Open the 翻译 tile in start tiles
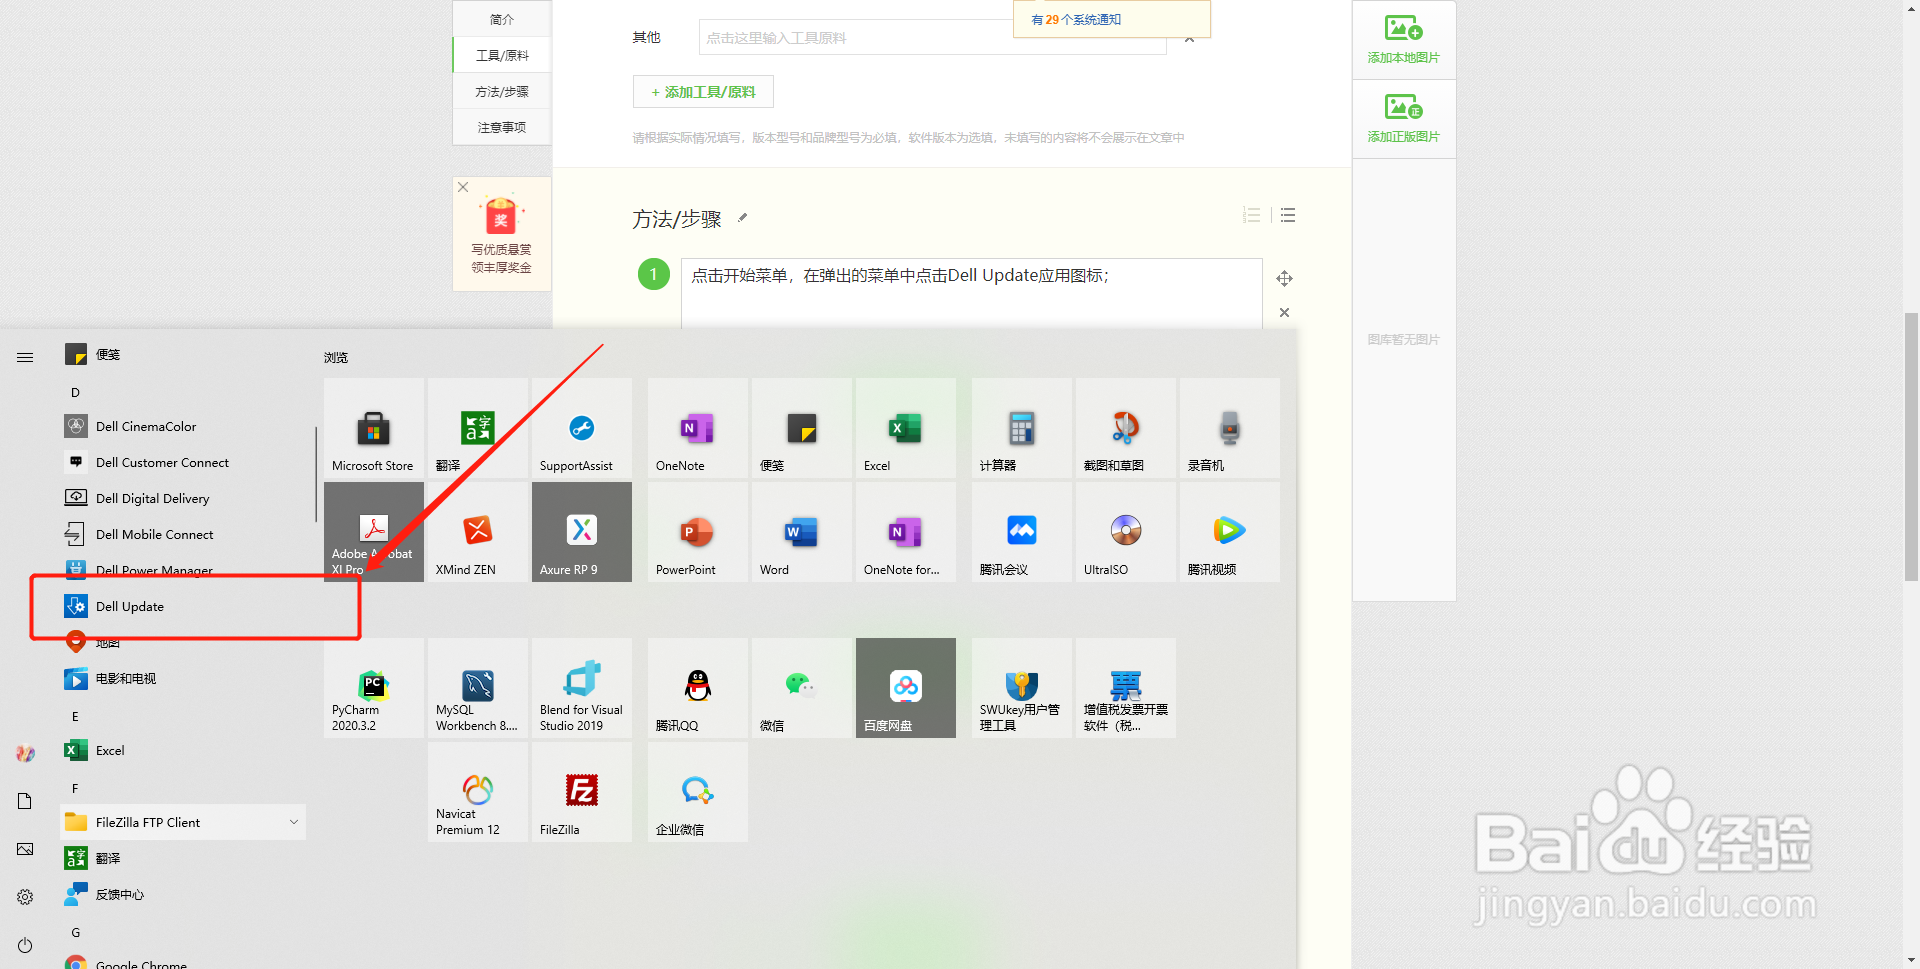This screenshot has height=969, width=1920. 478,428
